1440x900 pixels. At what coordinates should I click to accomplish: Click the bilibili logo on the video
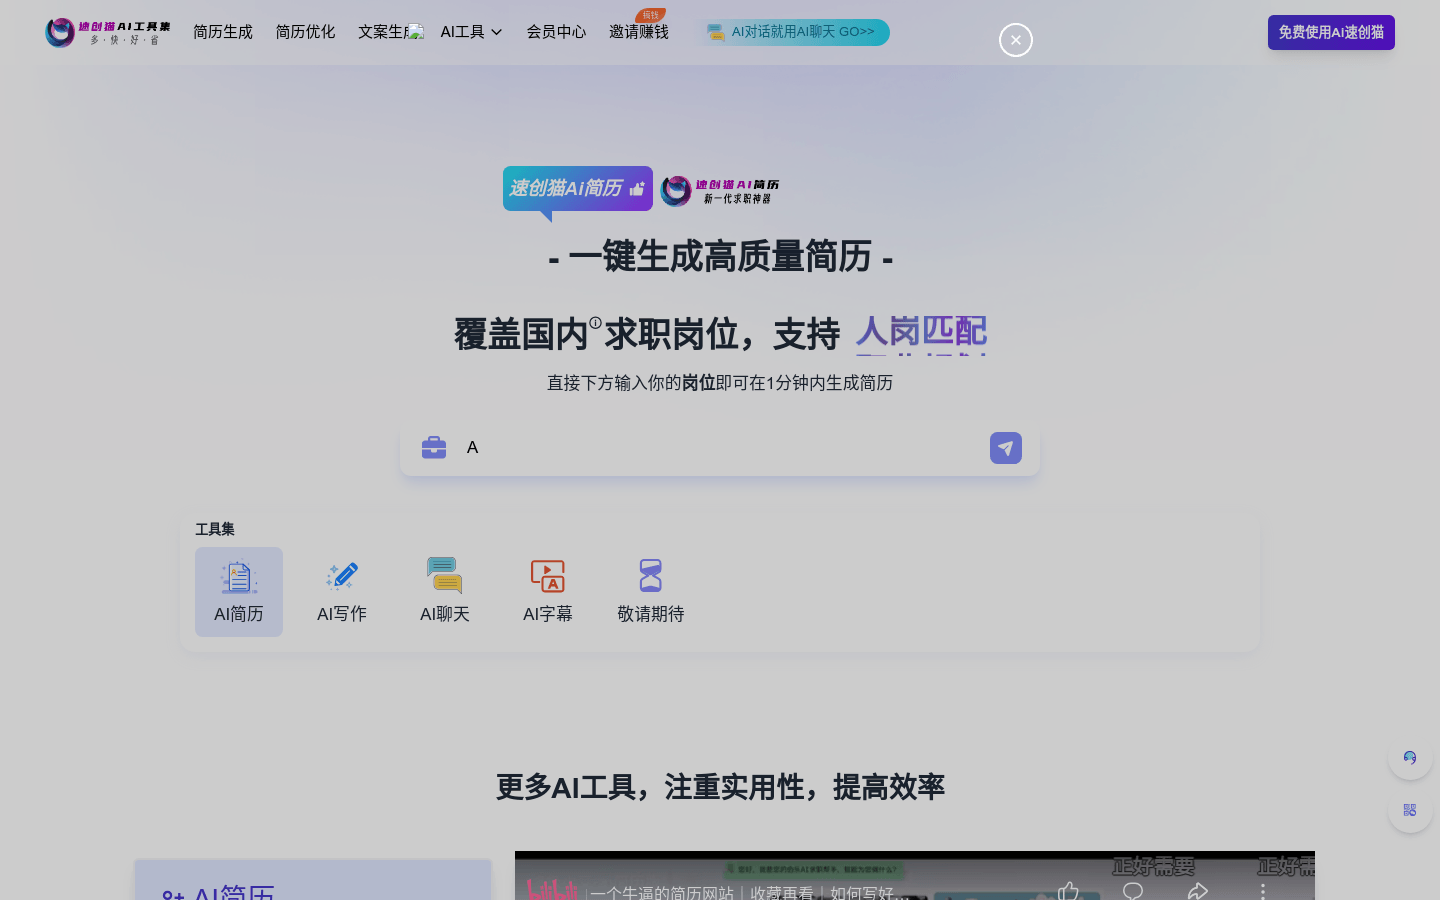pos(552,890)
